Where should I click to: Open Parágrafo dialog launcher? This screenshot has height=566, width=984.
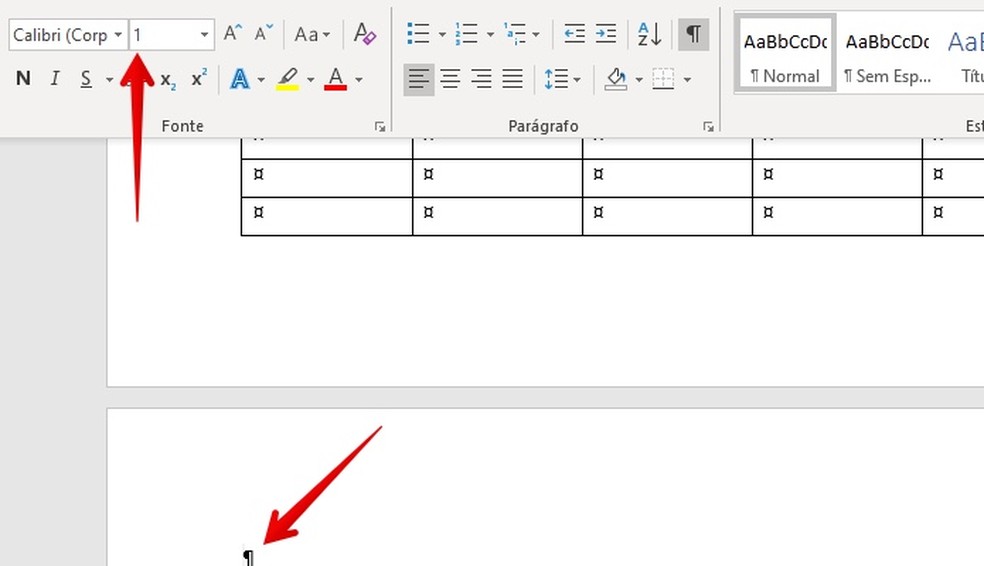coord(709,127)
